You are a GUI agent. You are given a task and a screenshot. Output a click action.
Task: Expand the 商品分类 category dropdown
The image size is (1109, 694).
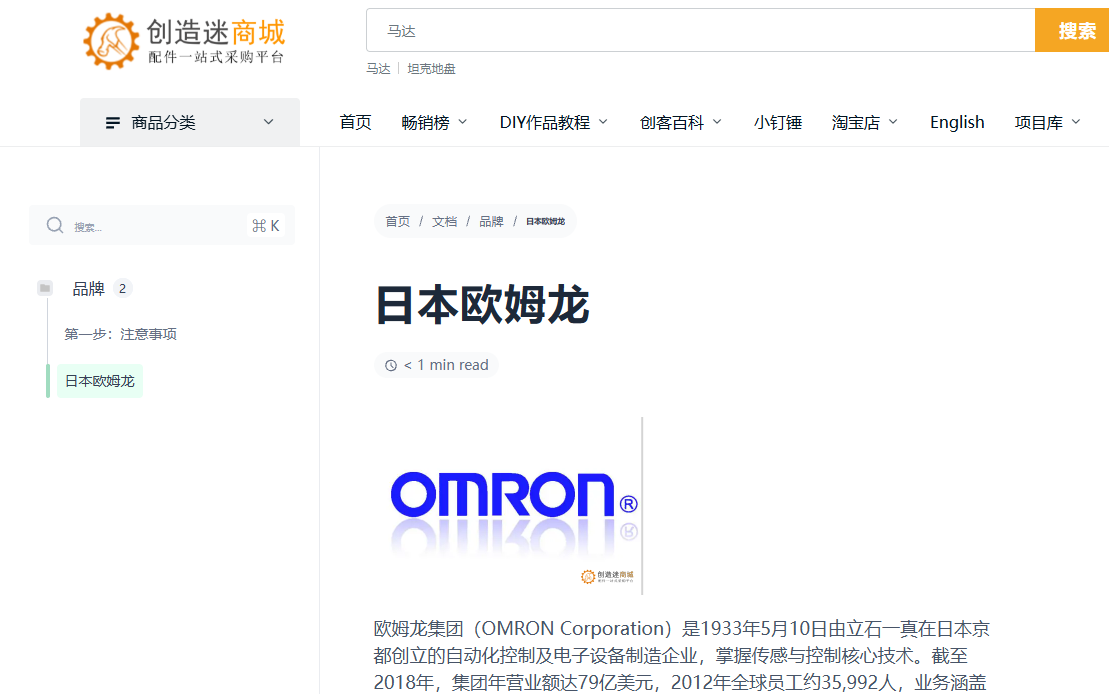point(190,123)
